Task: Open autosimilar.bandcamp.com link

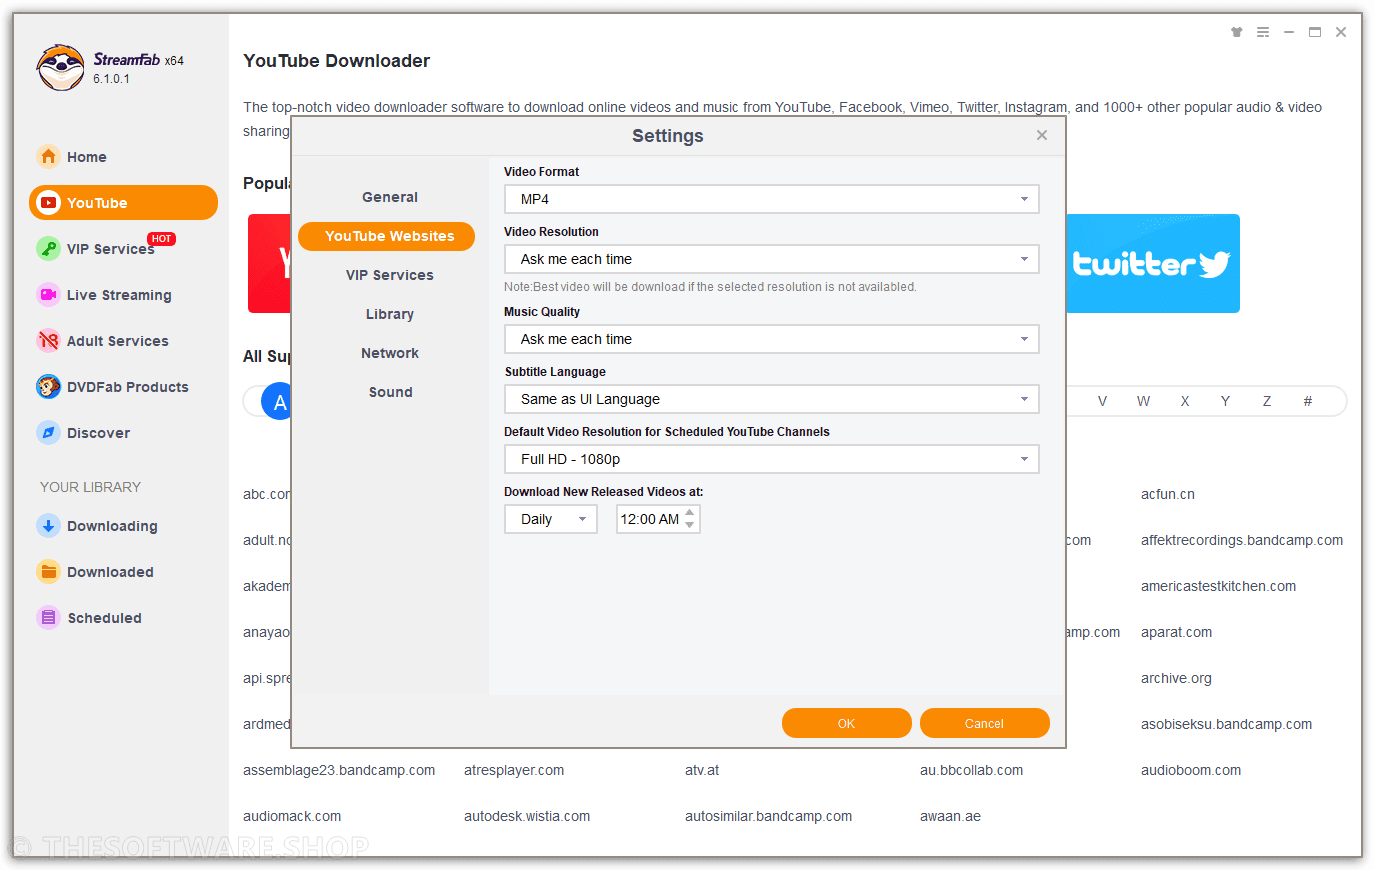Action: click(768, 816)
